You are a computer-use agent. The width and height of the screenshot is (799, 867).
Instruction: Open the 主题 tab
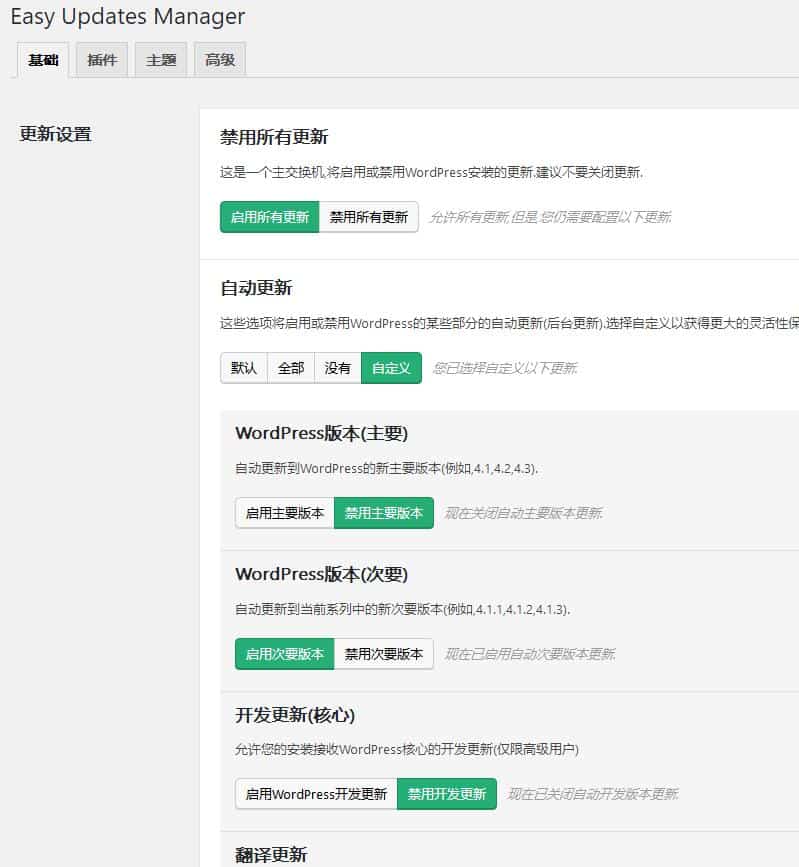click(x=161, y=60)
